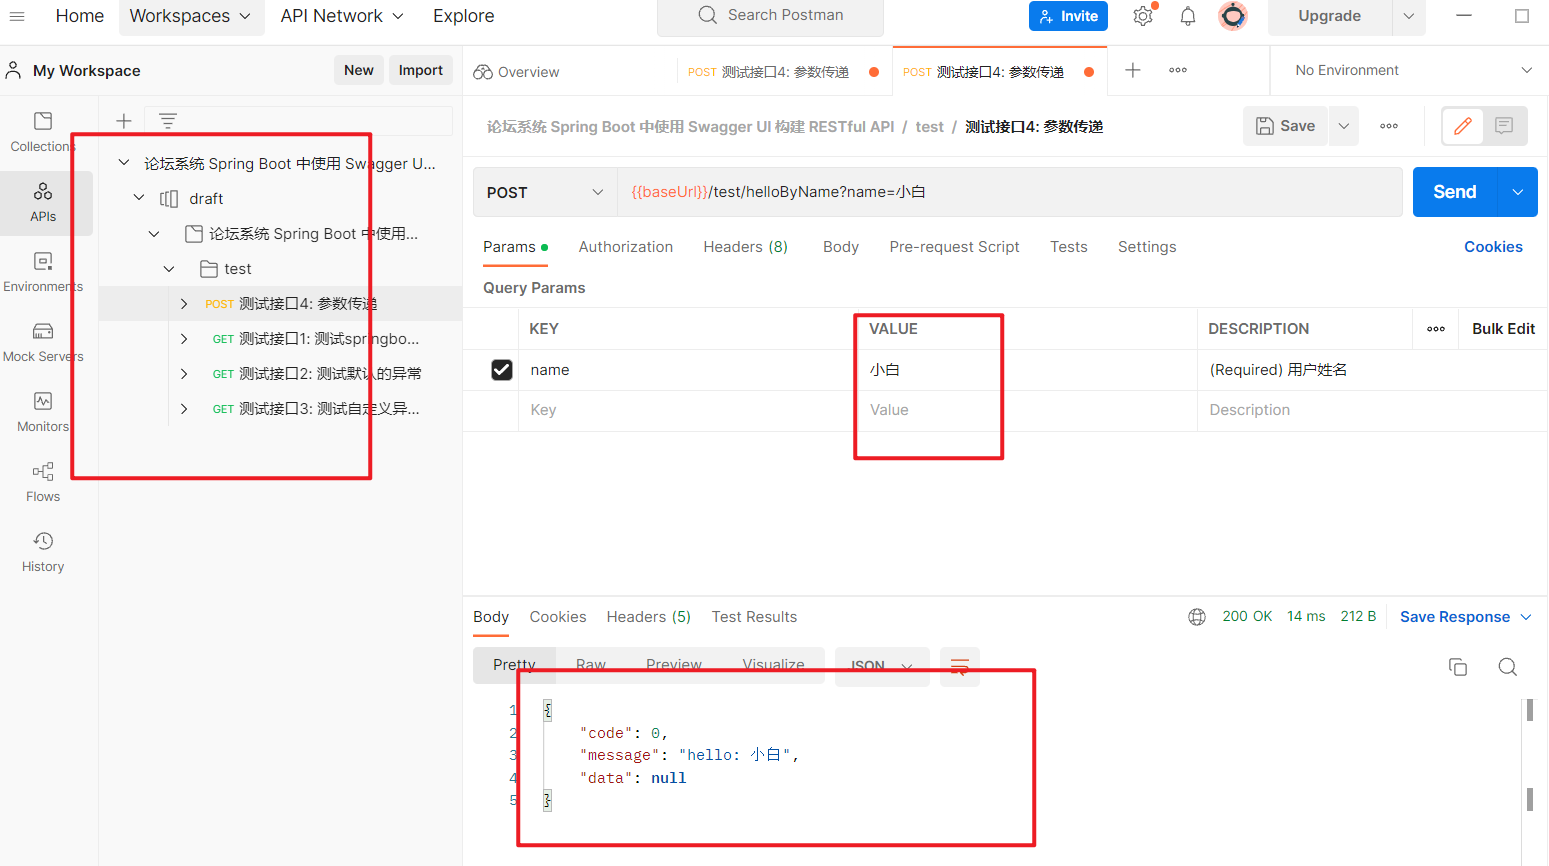The height and width of the screenshot is (866, 1549).
Task: Select Collections in the sidebar
Action: tap(43, 132)
